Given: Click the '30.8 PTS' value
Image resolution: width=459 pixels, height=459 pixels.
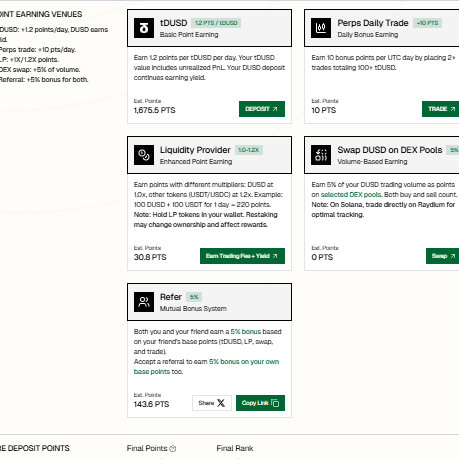Looking at the screenshot, I should (x=150, y=257).
